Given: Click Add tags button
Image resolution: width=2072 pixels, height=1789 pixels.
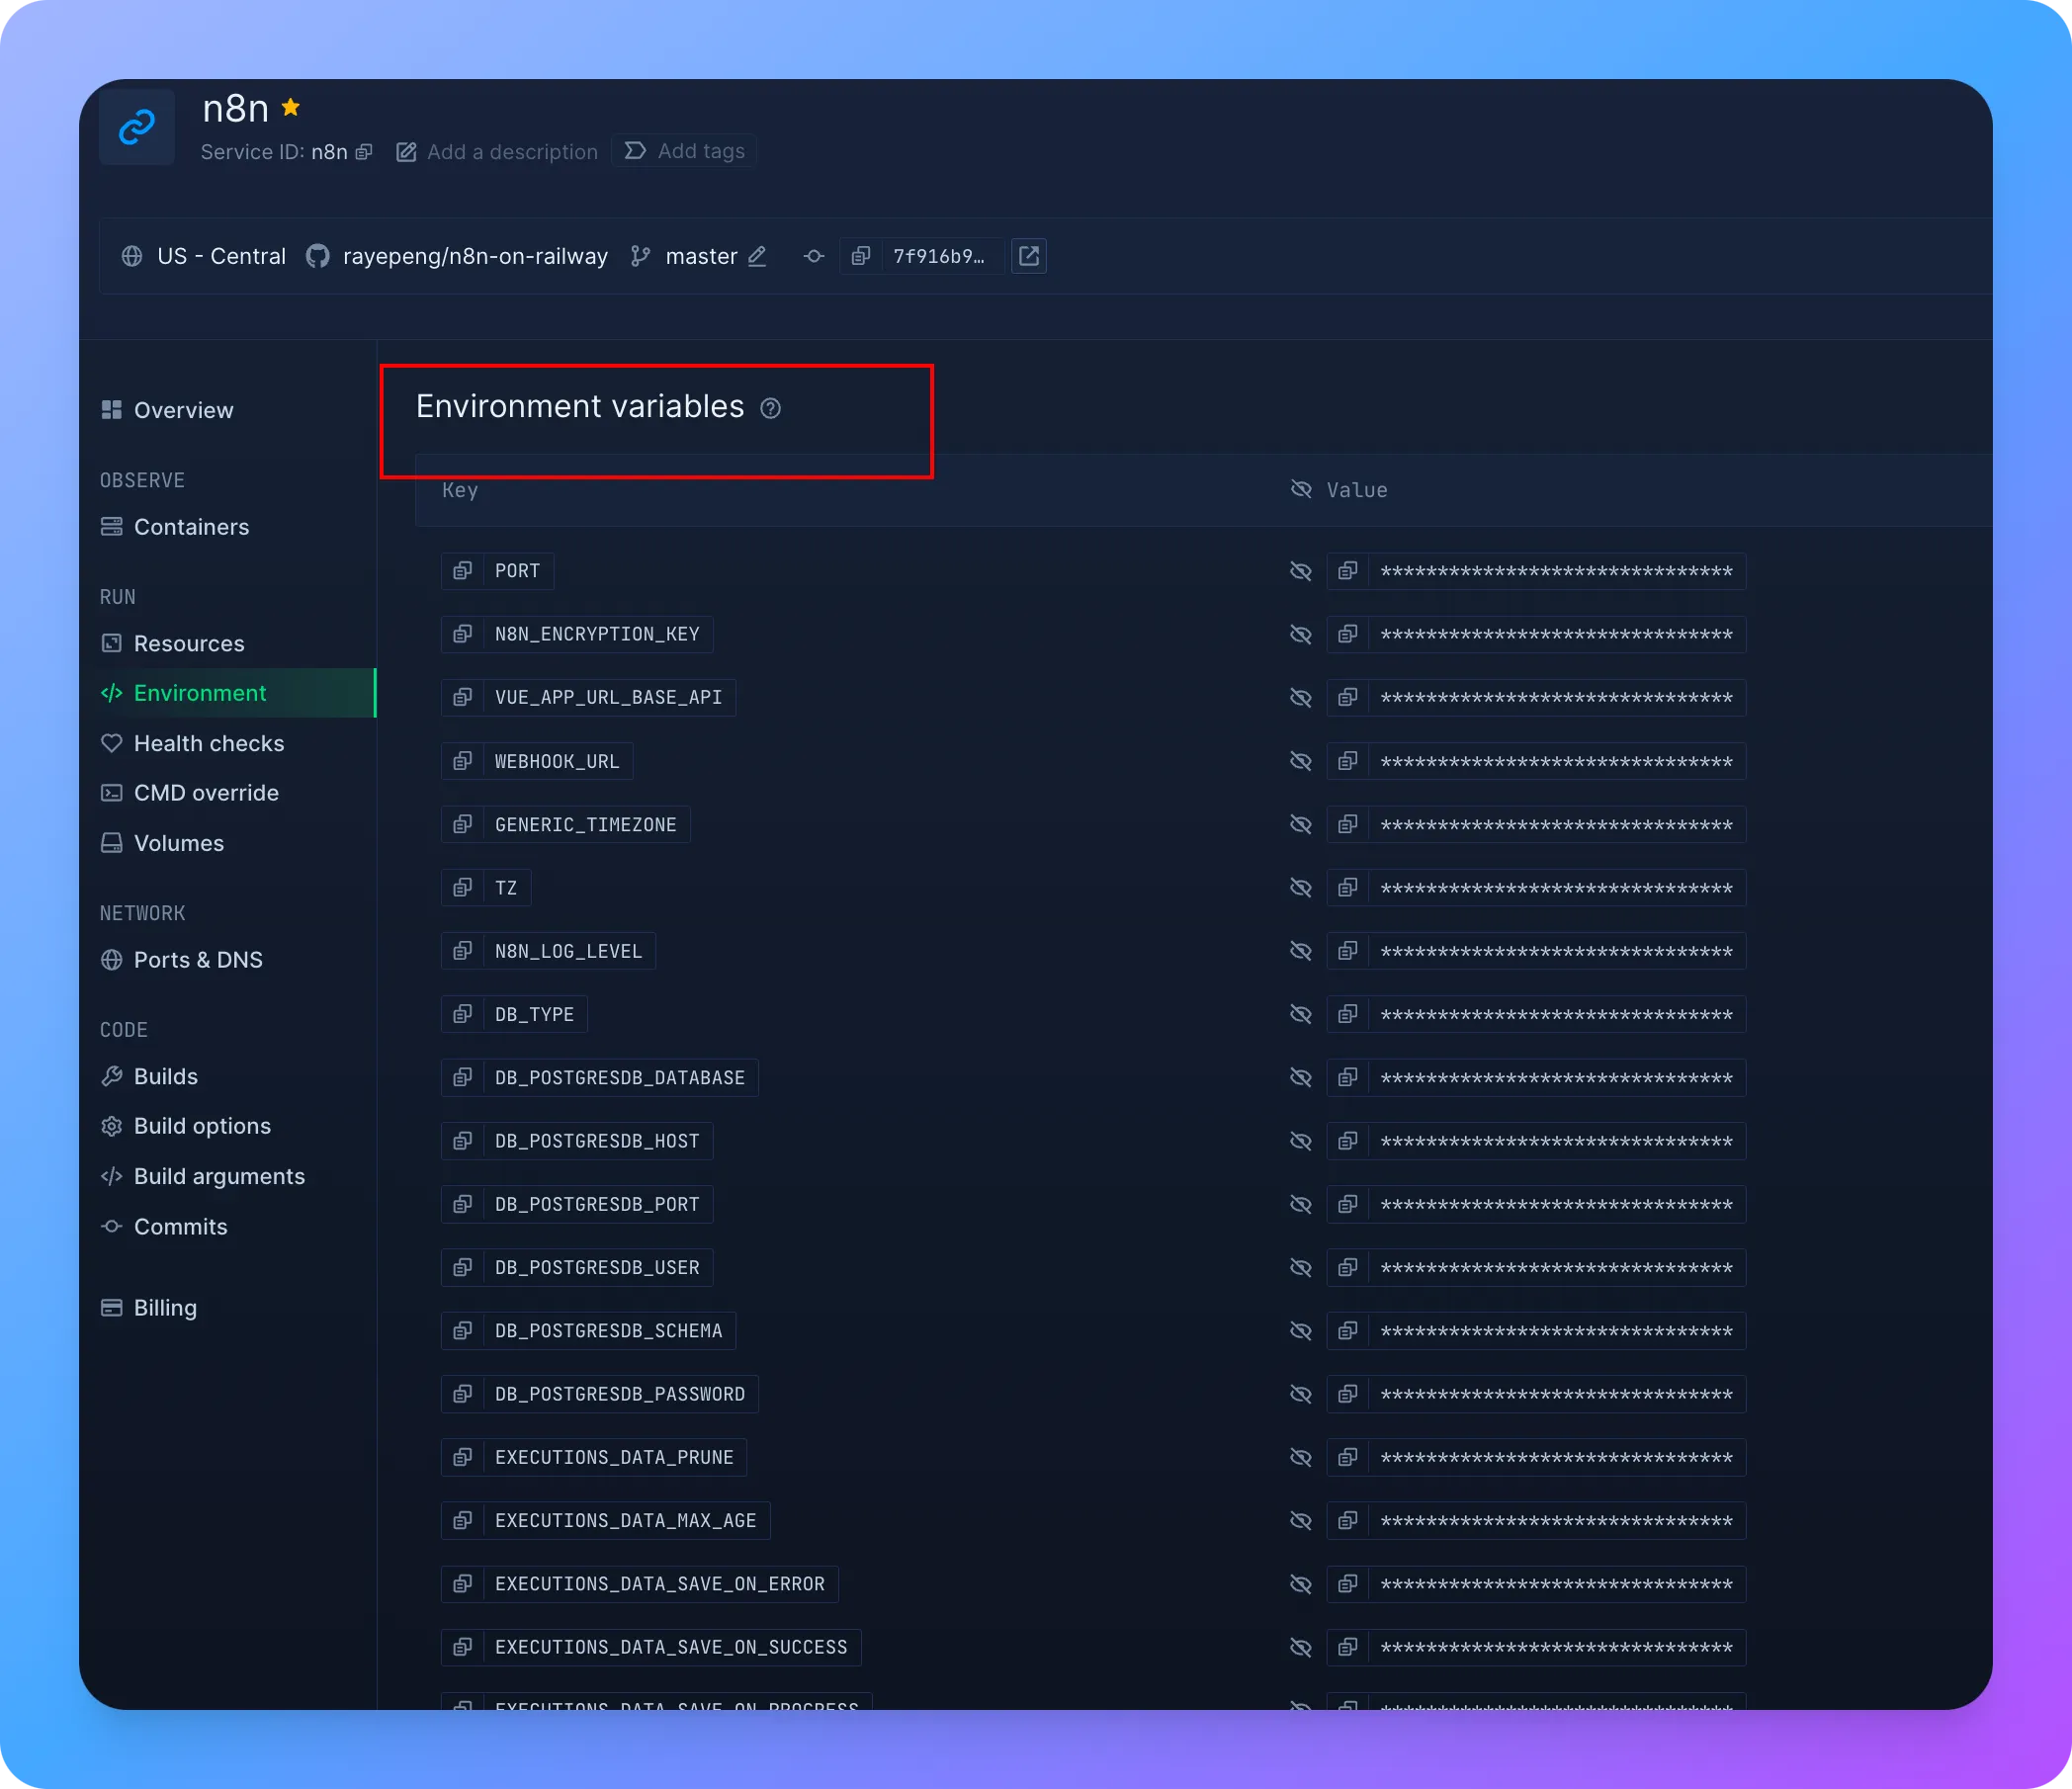Looking at the screenshot, I should pos(685,151).
